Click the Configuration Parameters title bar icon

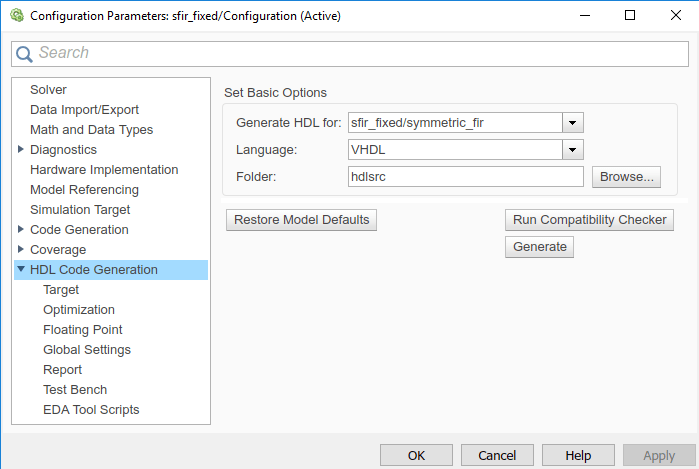click(x=14, y=15)
